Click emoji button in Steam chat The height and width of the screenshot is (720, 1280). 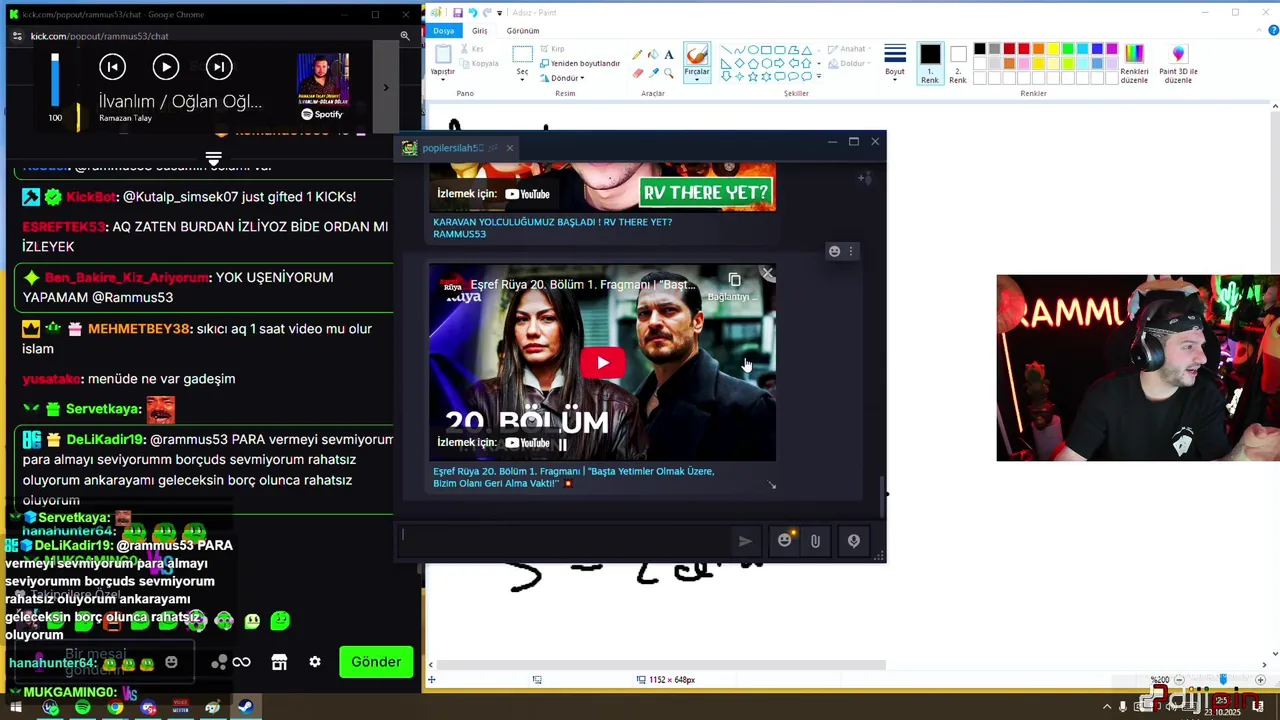point(785,541)
